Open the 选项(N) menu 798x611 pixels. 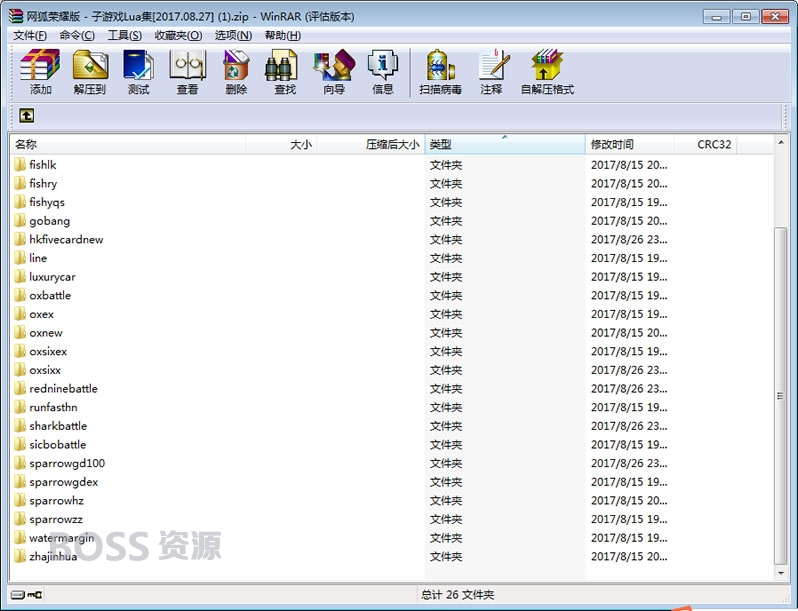click(x=233, y=35)
